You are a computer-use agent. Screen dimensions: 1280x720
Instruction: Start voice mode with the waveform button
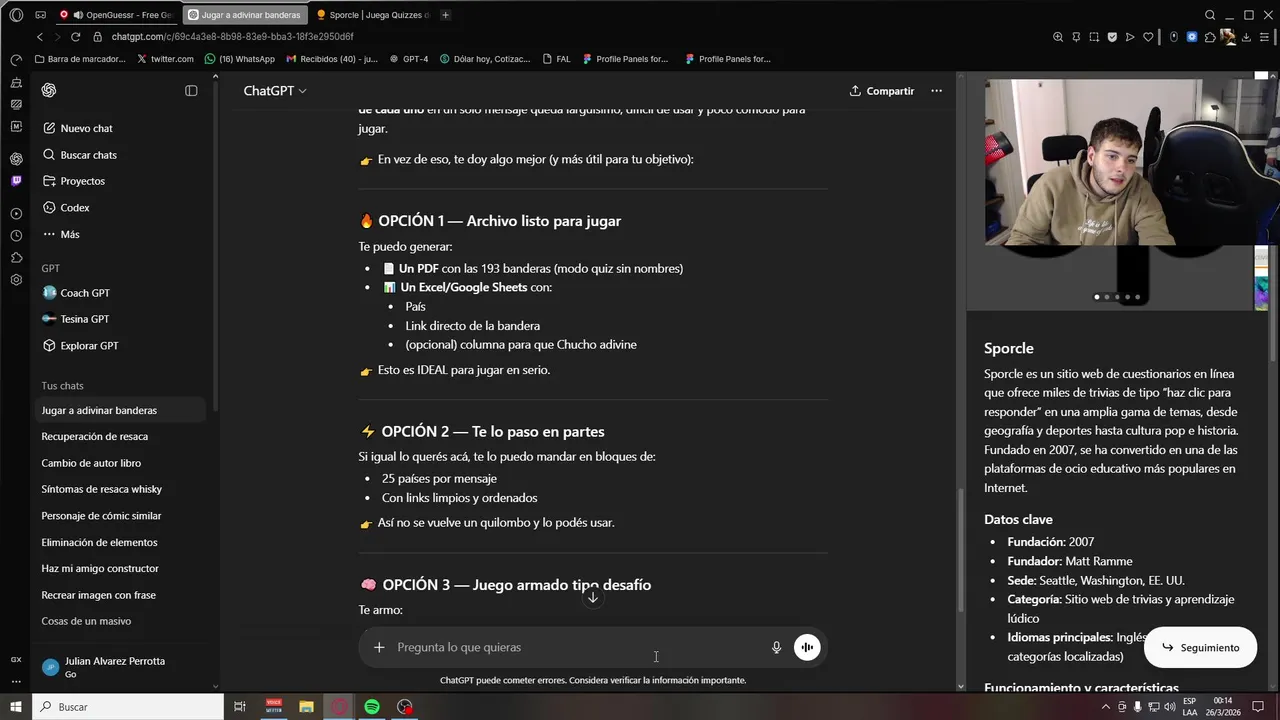click(806, 647)
